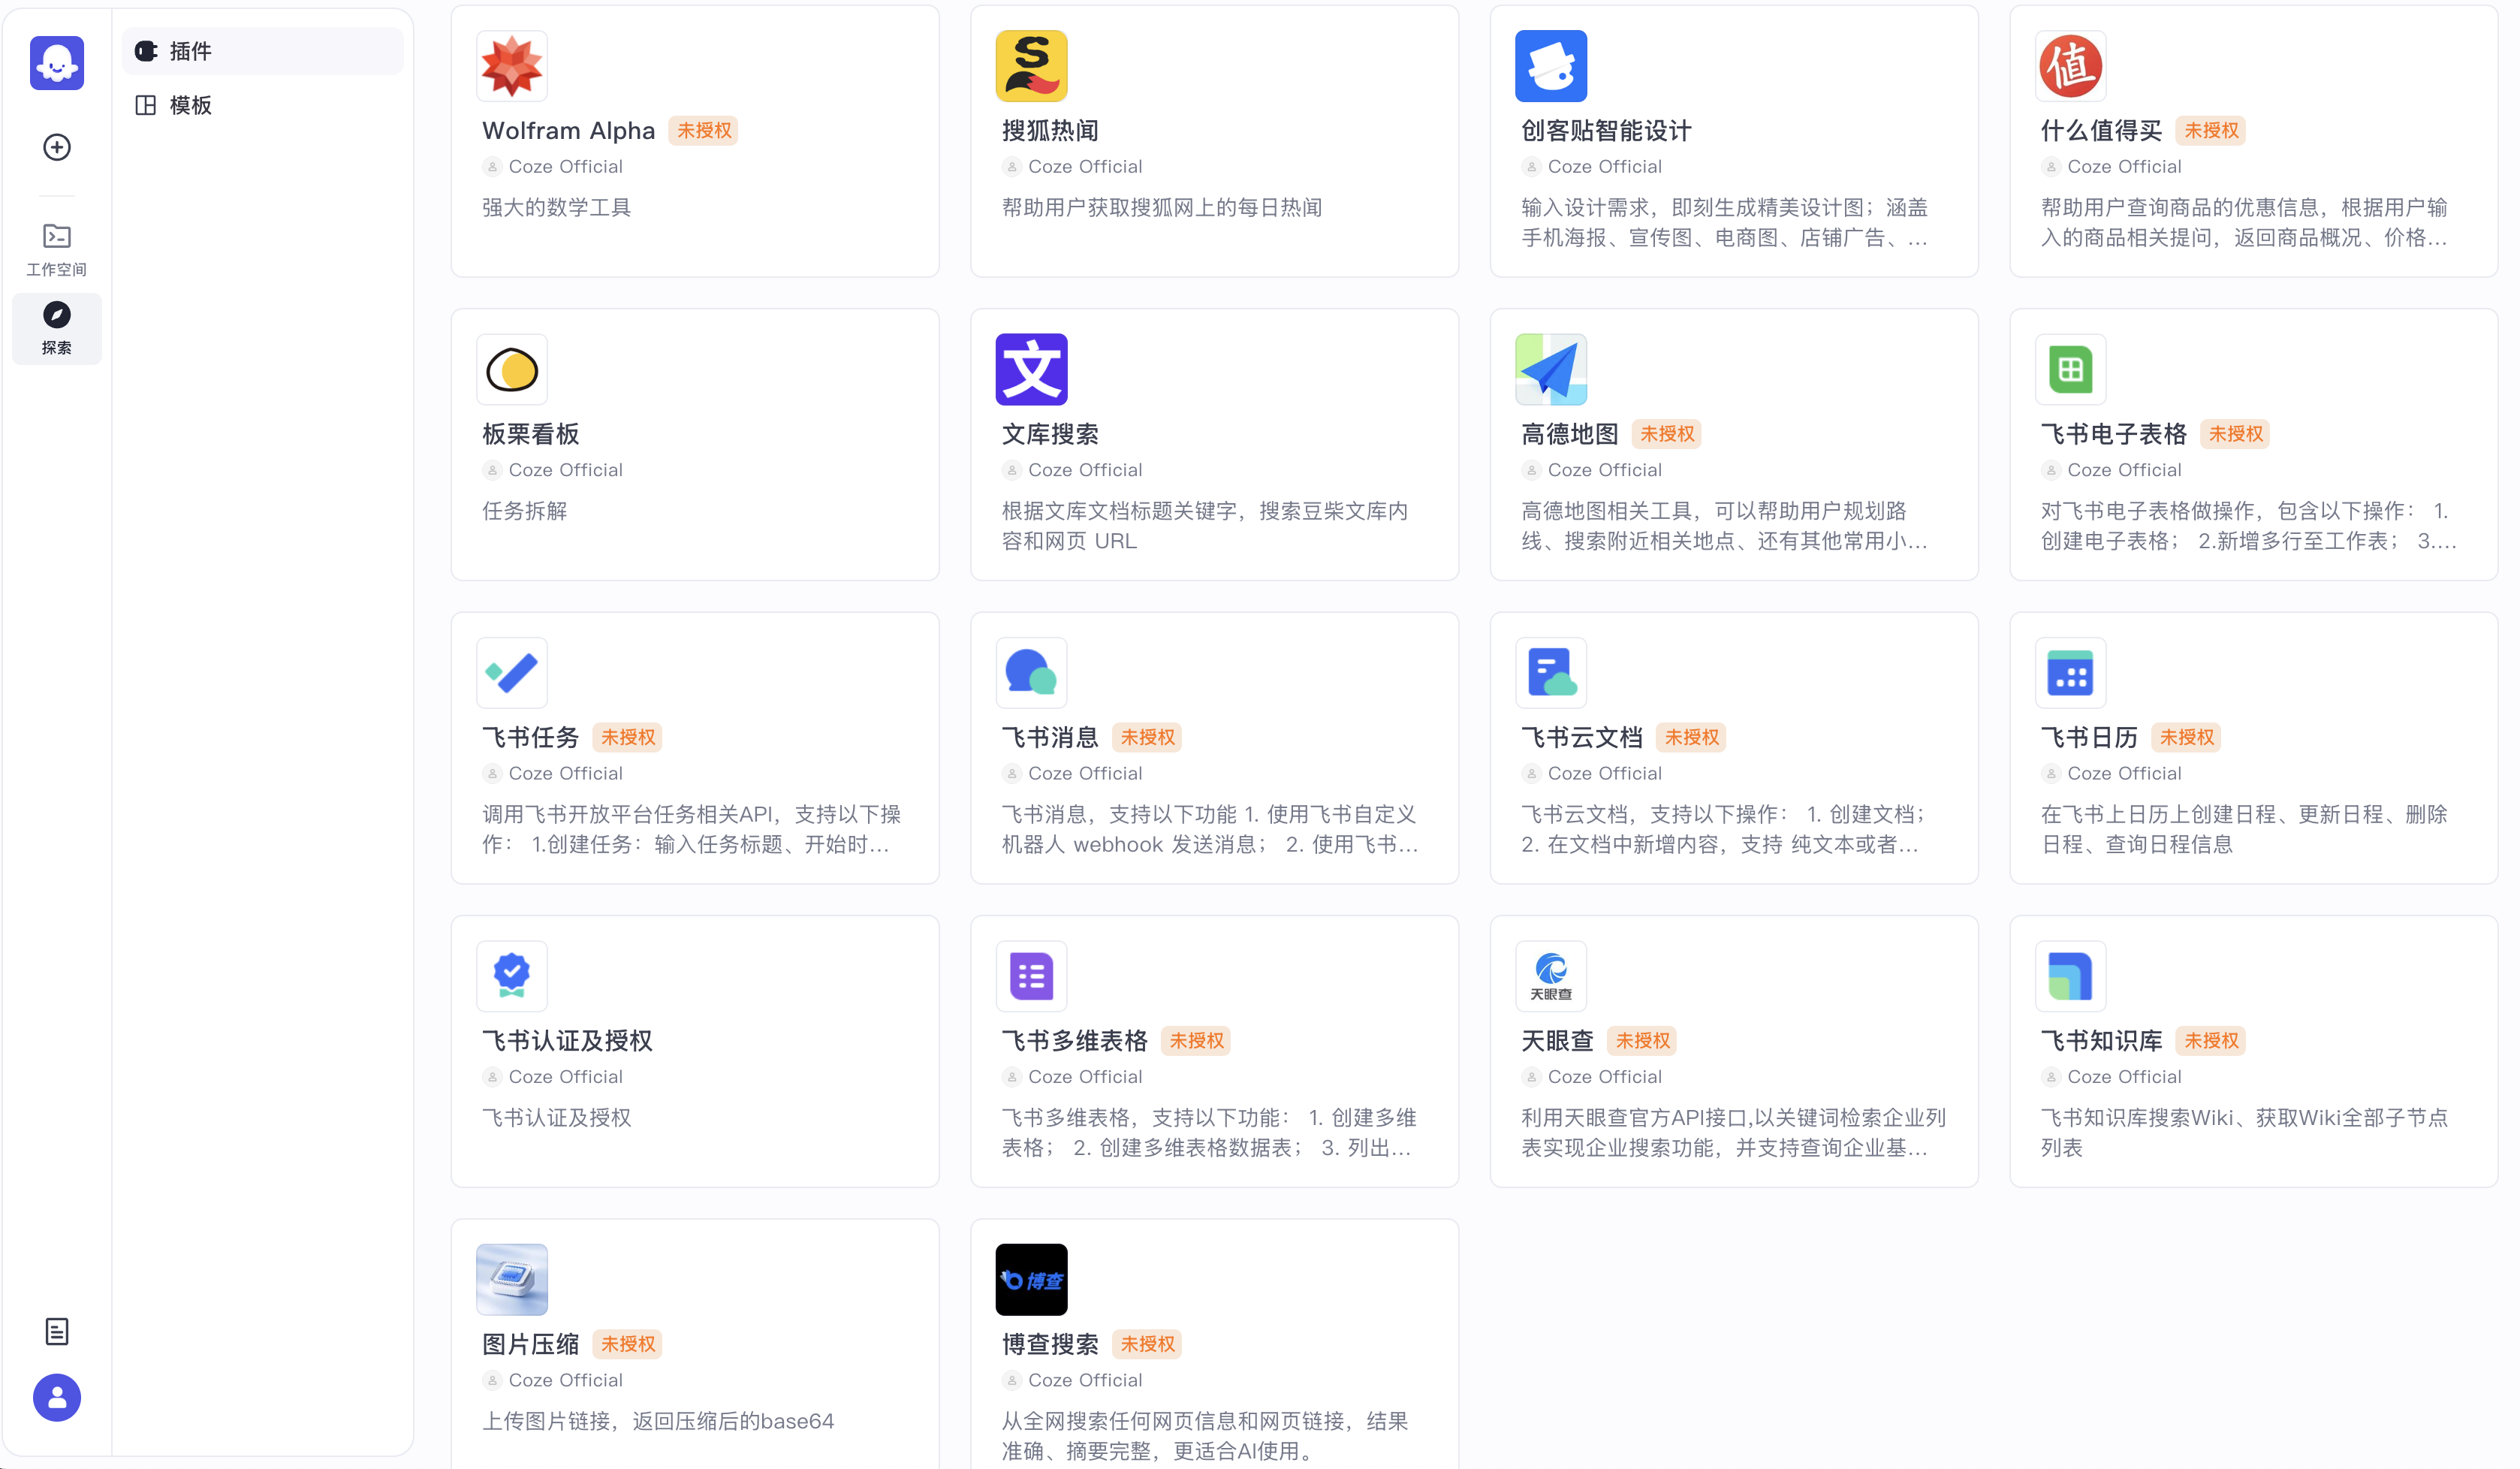Select the 插件 plugins menu item
This screenshot has width=2520, height=1469.
263,51
